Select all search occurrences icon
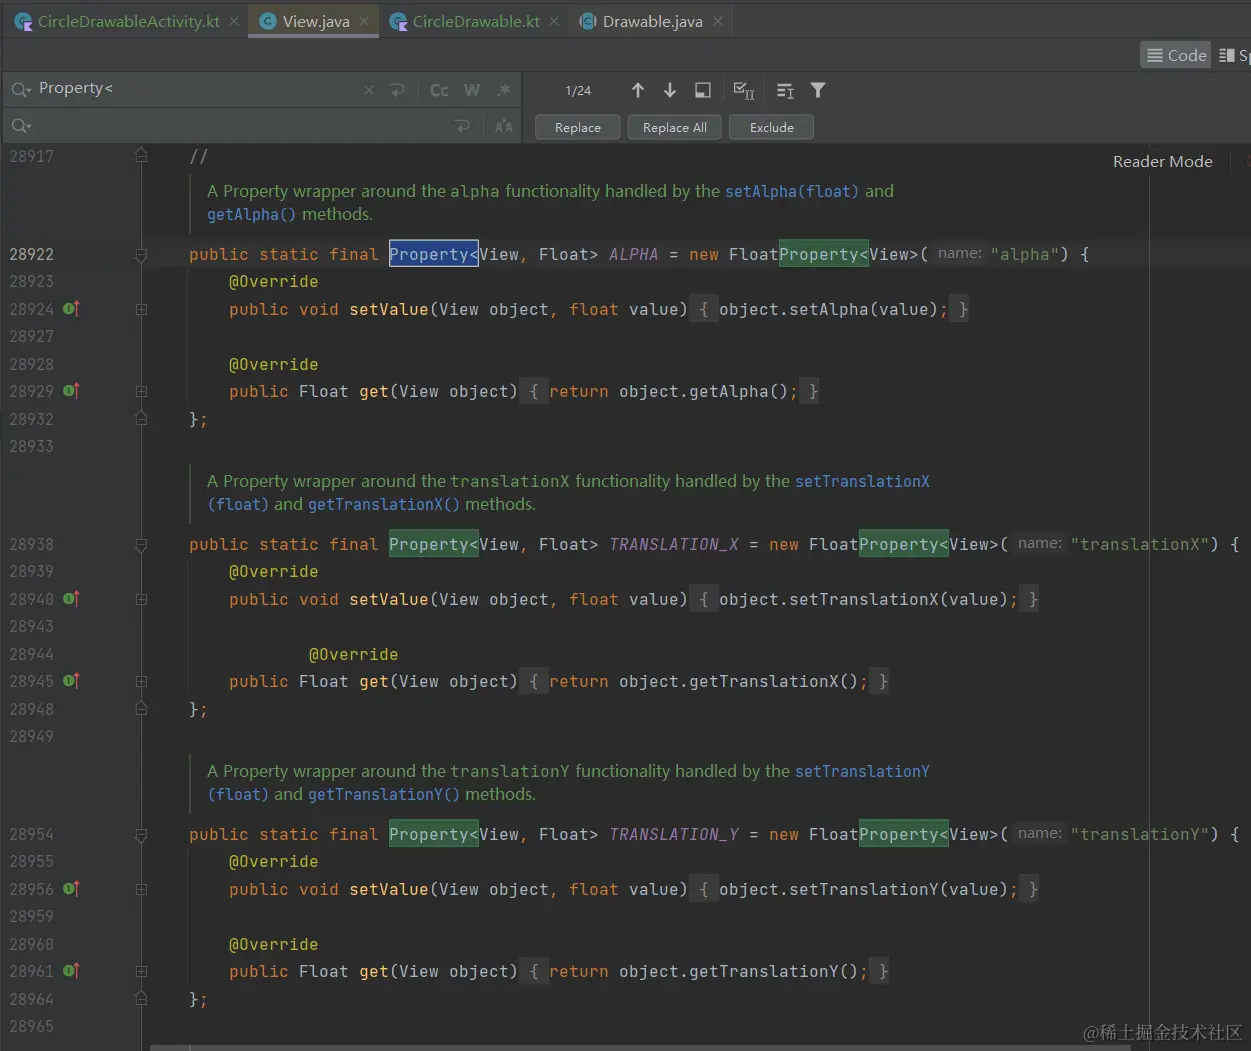Screen dimensions: 1251x1051 coord(744,90)
